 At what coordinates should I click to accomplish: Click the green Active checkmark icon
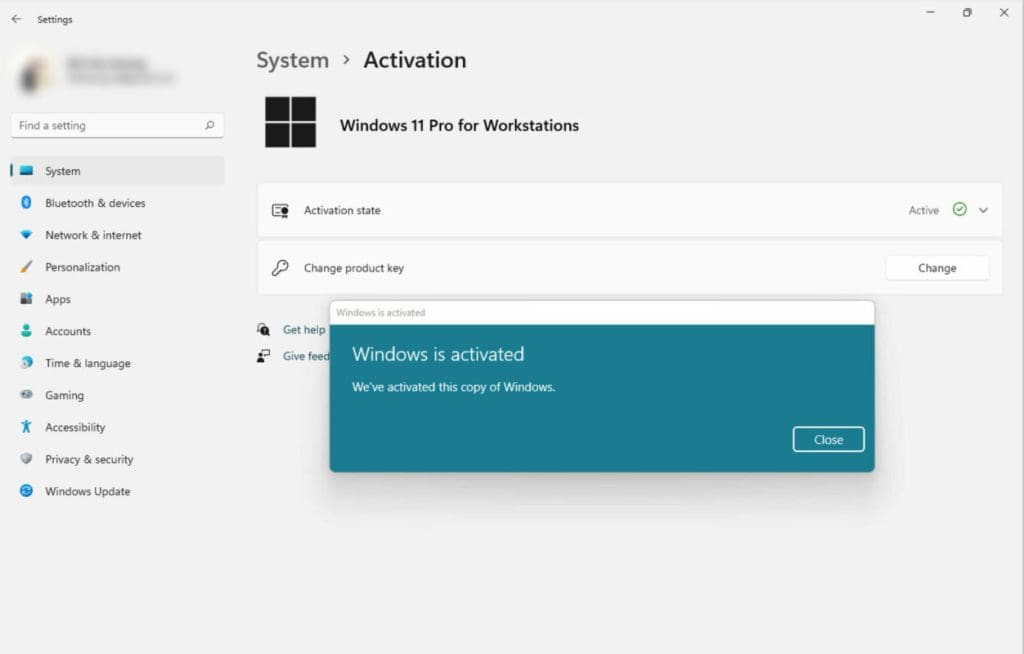959,209
